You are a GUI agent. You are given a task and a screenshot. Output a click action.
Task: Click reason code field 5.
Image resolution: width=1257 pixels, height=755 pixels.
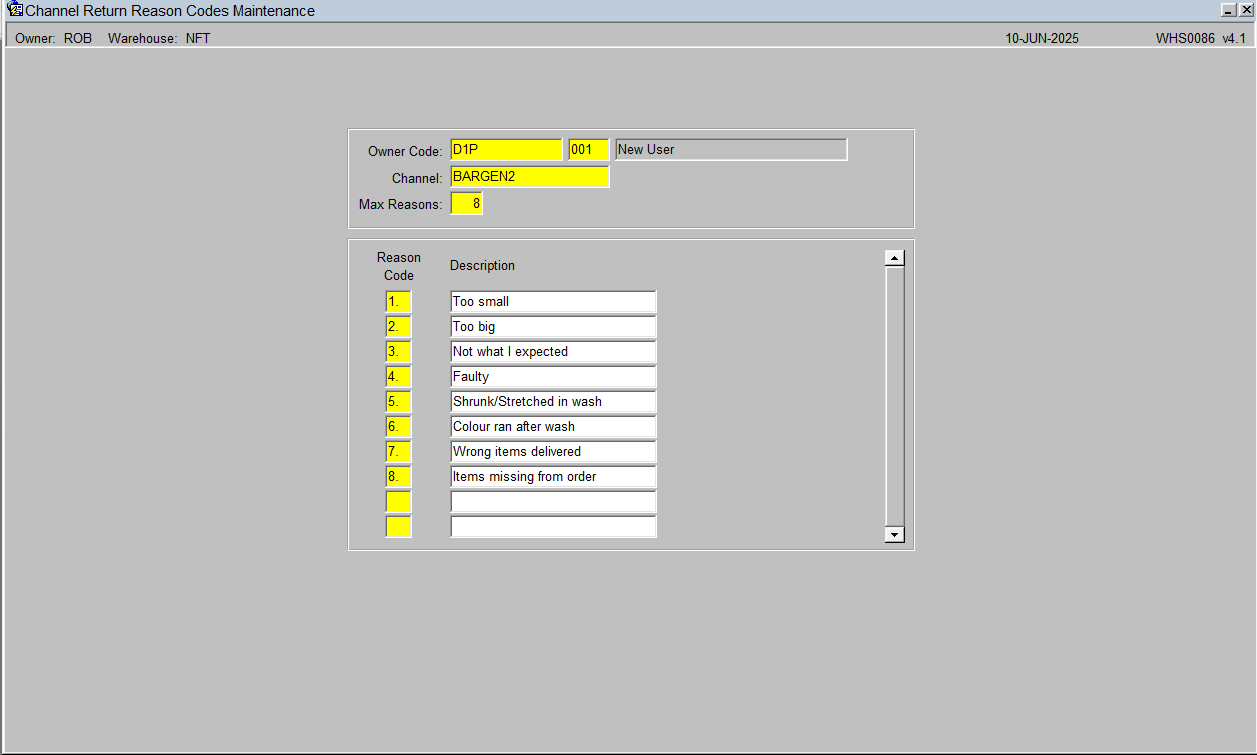coord(398,402)
